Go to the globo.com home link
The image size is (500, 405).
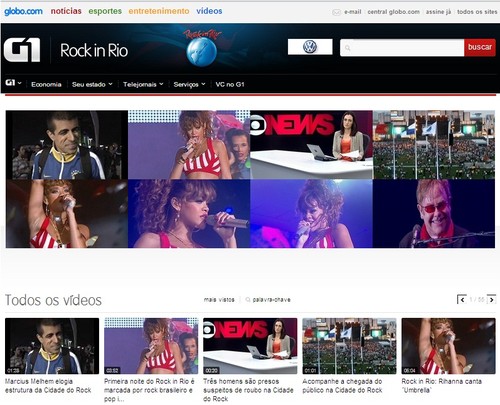23,11
